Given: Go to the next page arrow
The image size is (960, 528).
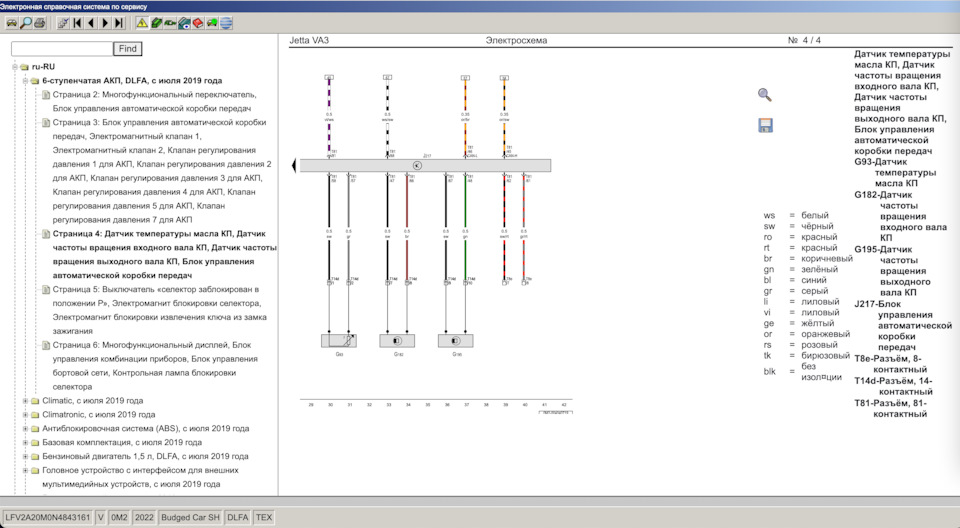Looking at the screenshot, I should point(105,23).
